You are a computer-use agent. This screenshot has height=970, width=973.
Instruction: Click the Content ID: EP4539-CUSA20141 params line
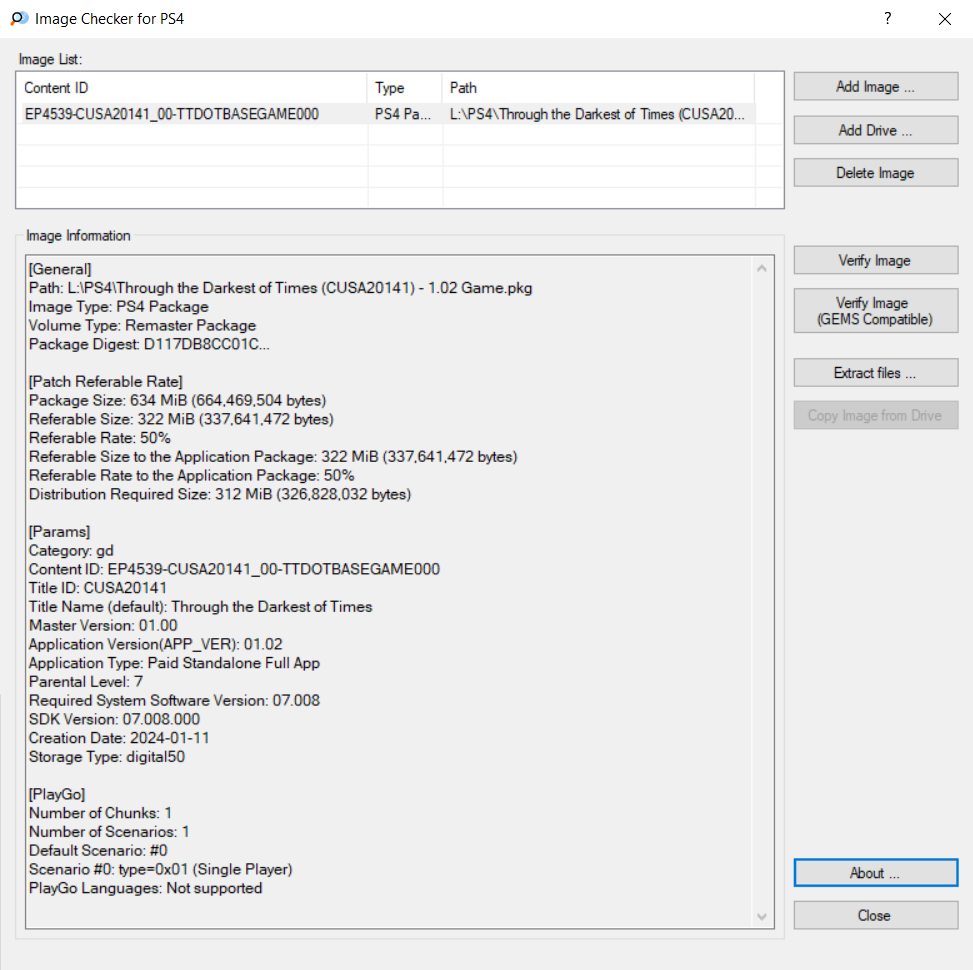pyautogui.click(x=234, y=569)
